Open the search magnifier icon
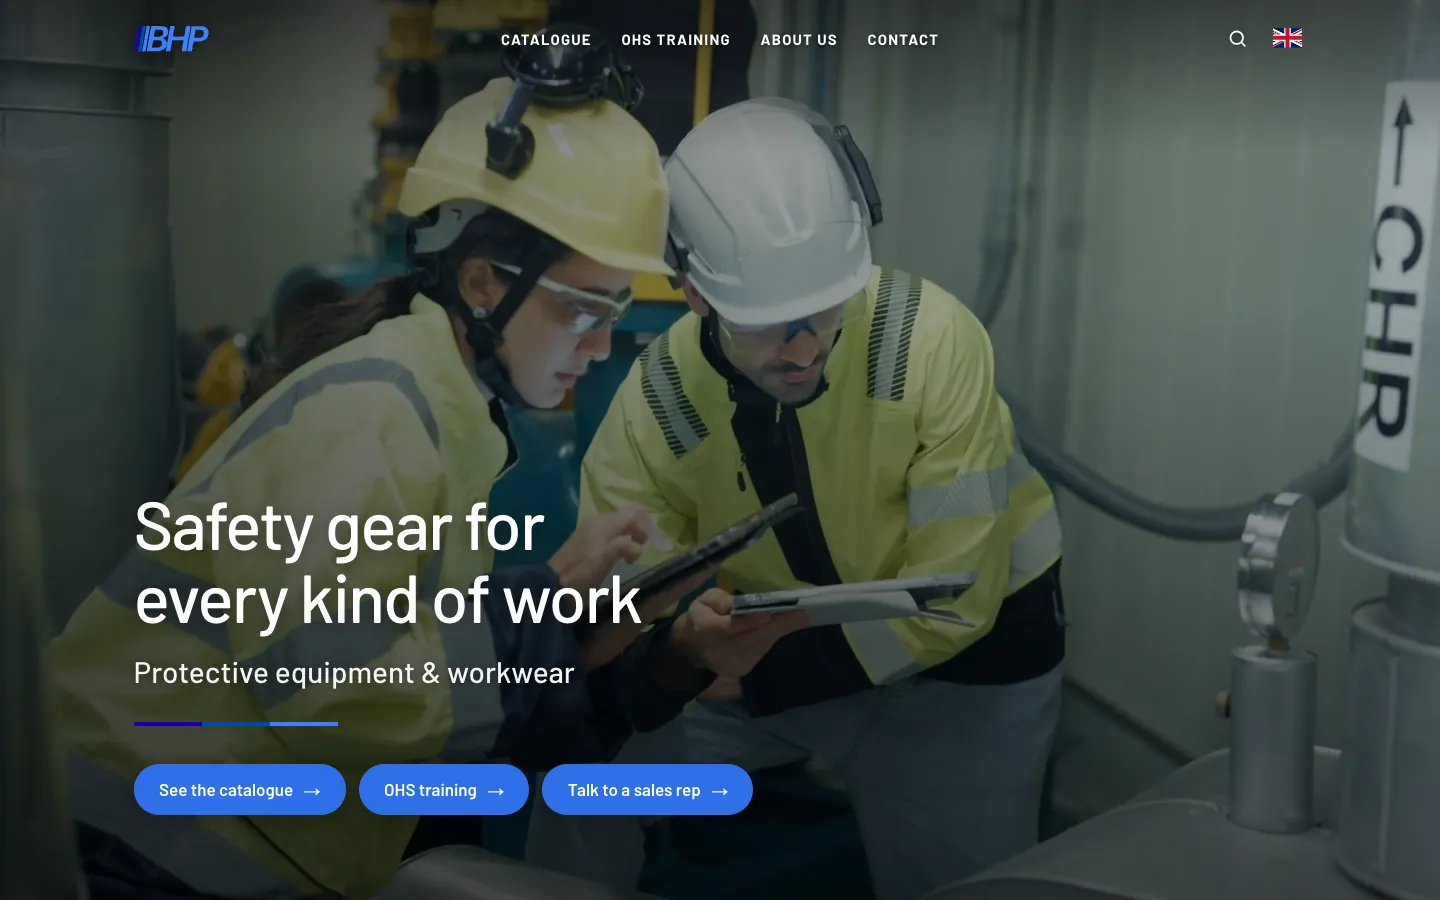1440x900 pixels. tap(1237, 39)
